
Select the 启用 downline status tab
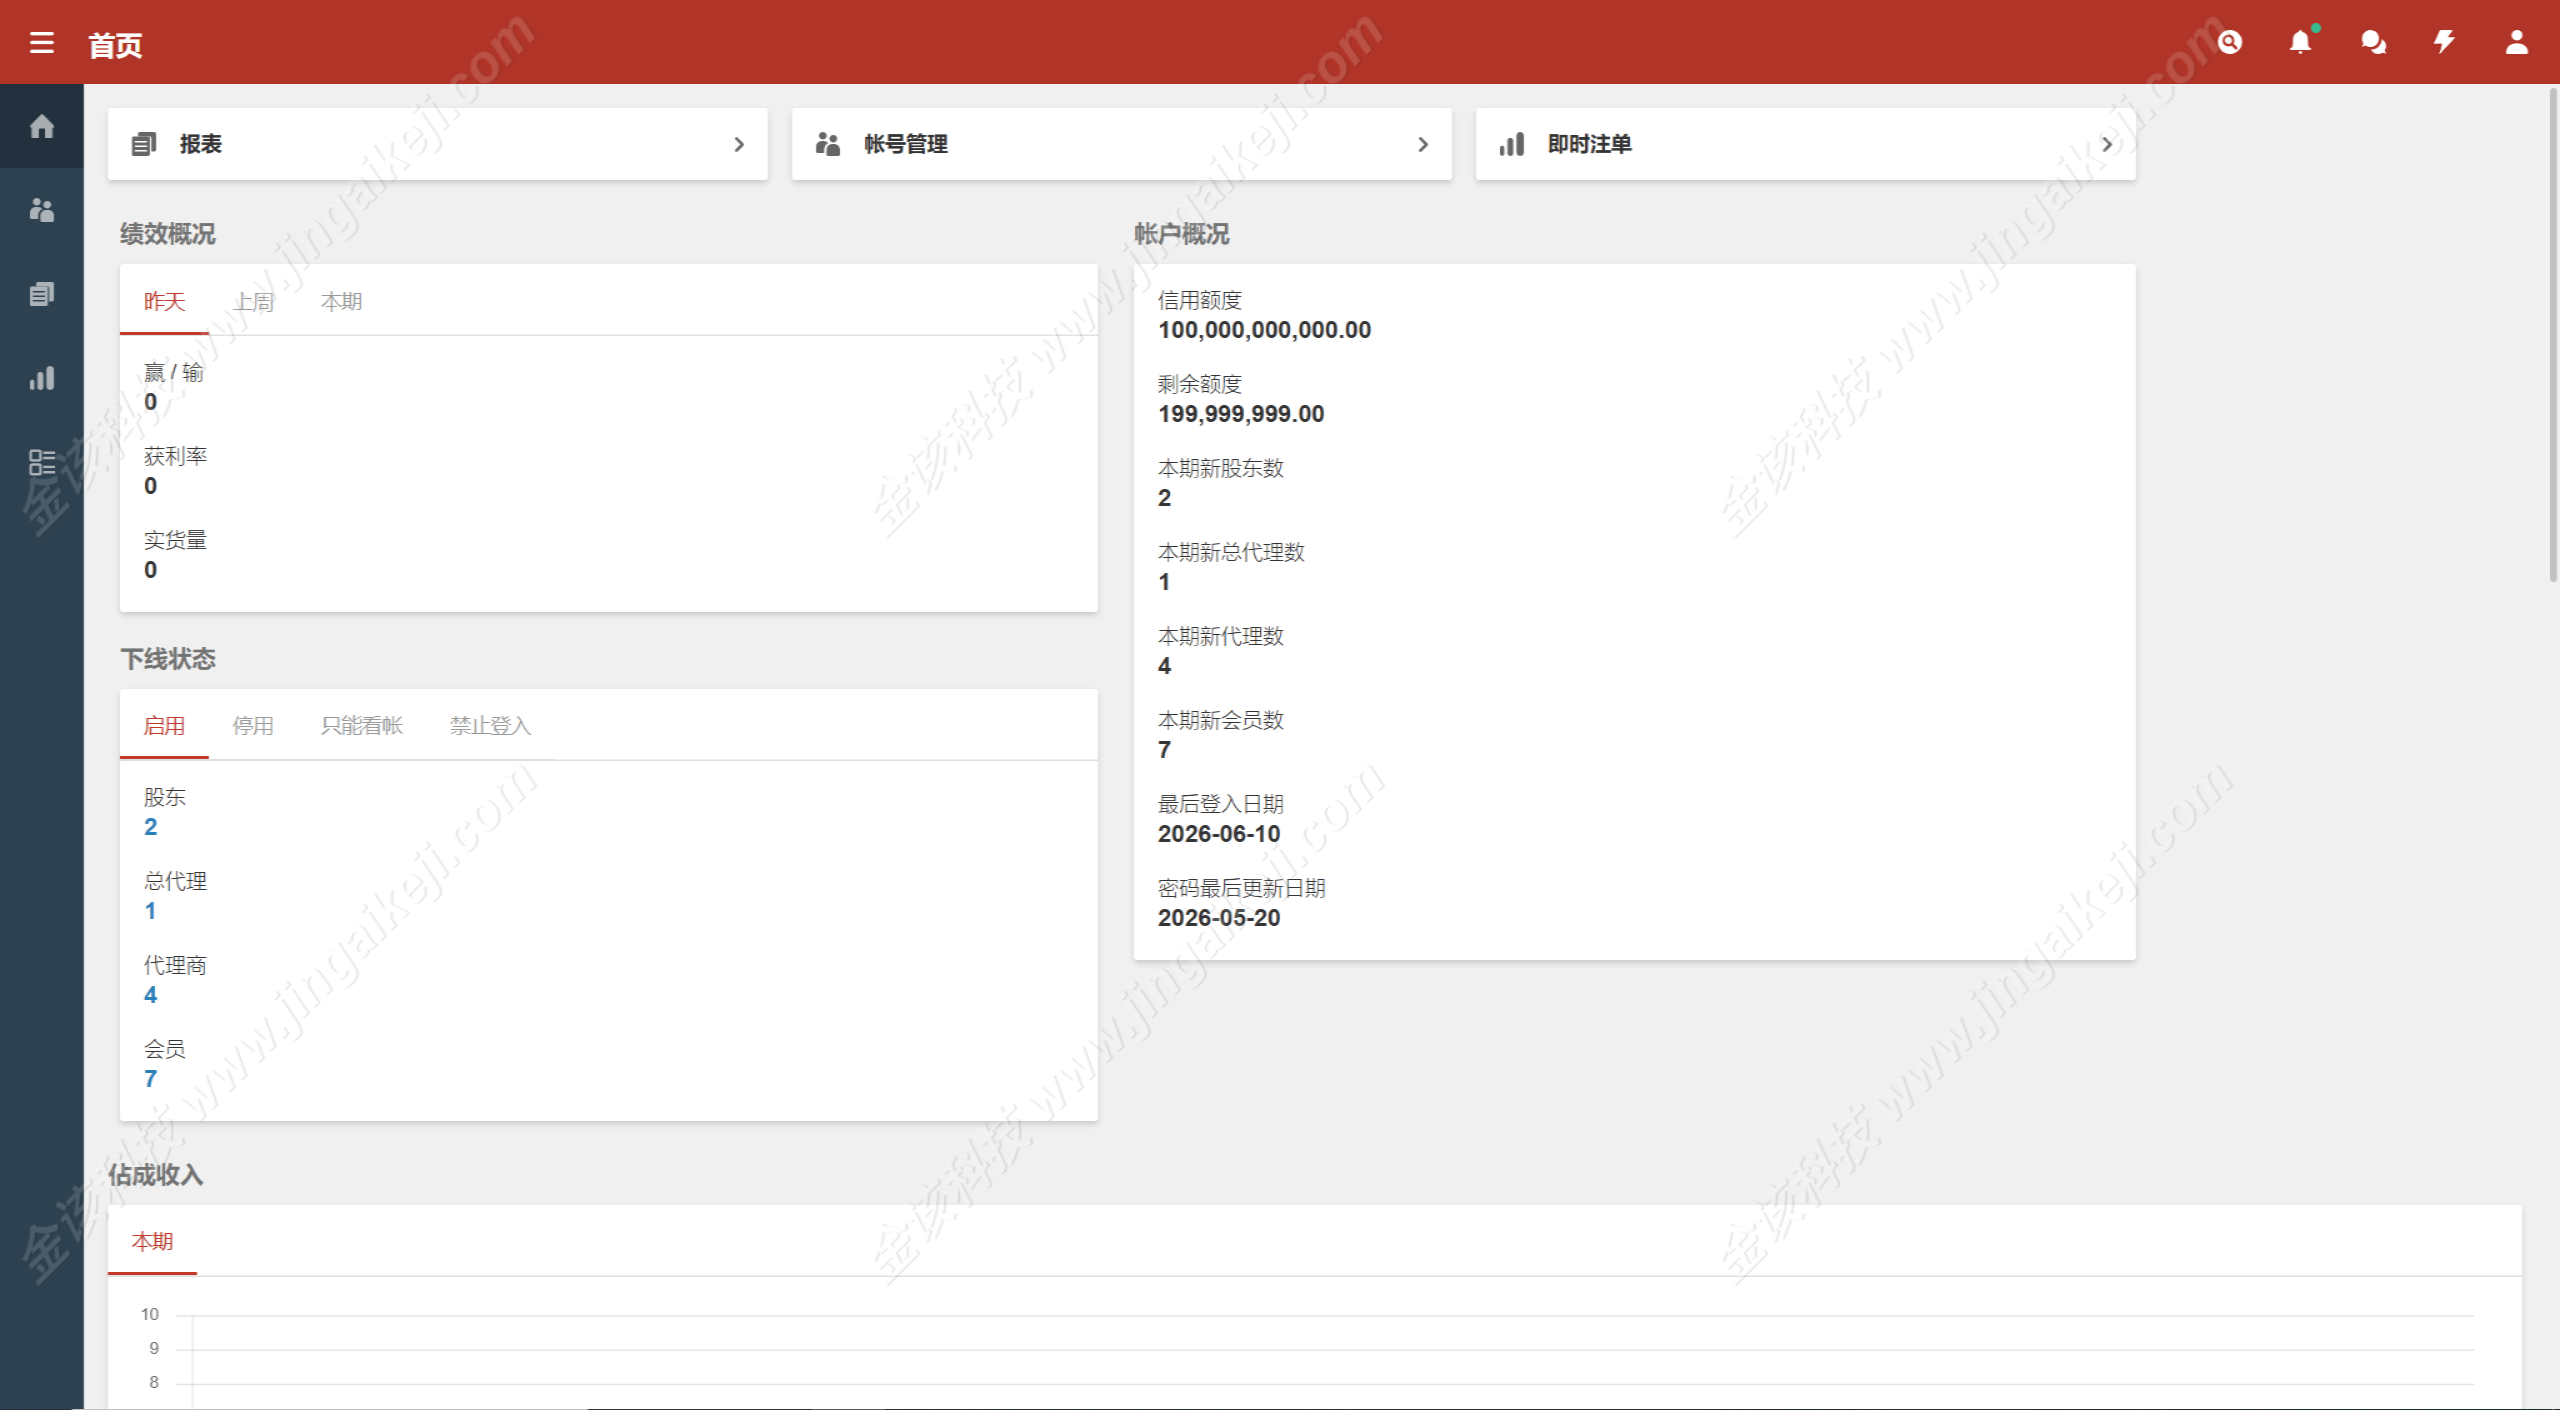(164, 725)
